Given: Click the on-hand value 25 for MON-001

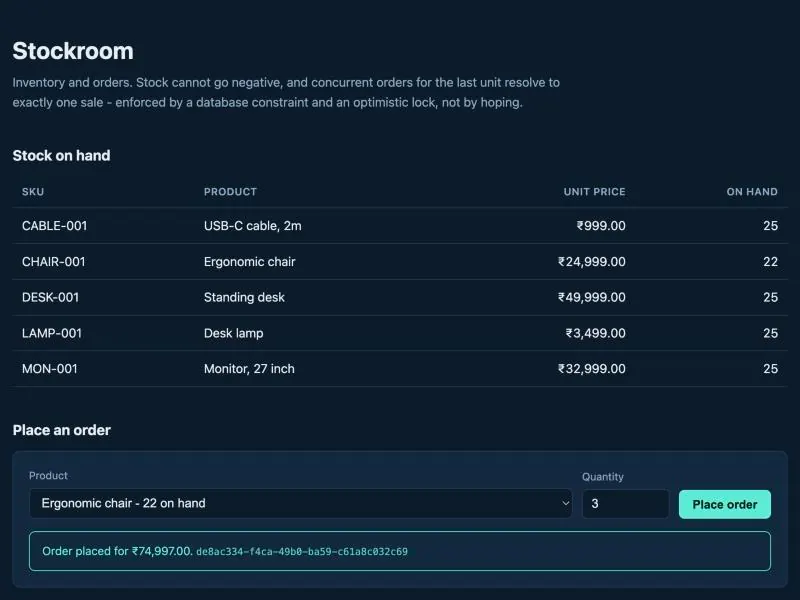Looking at the screenshot, I should [x=770, y=369].
